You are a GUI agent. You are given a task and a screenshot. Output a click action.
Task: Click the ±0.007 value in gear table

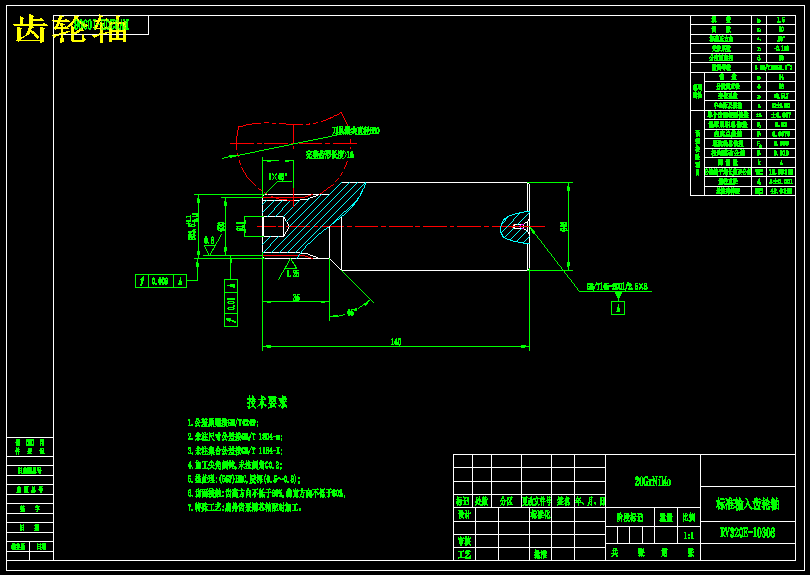pos(781,115)
